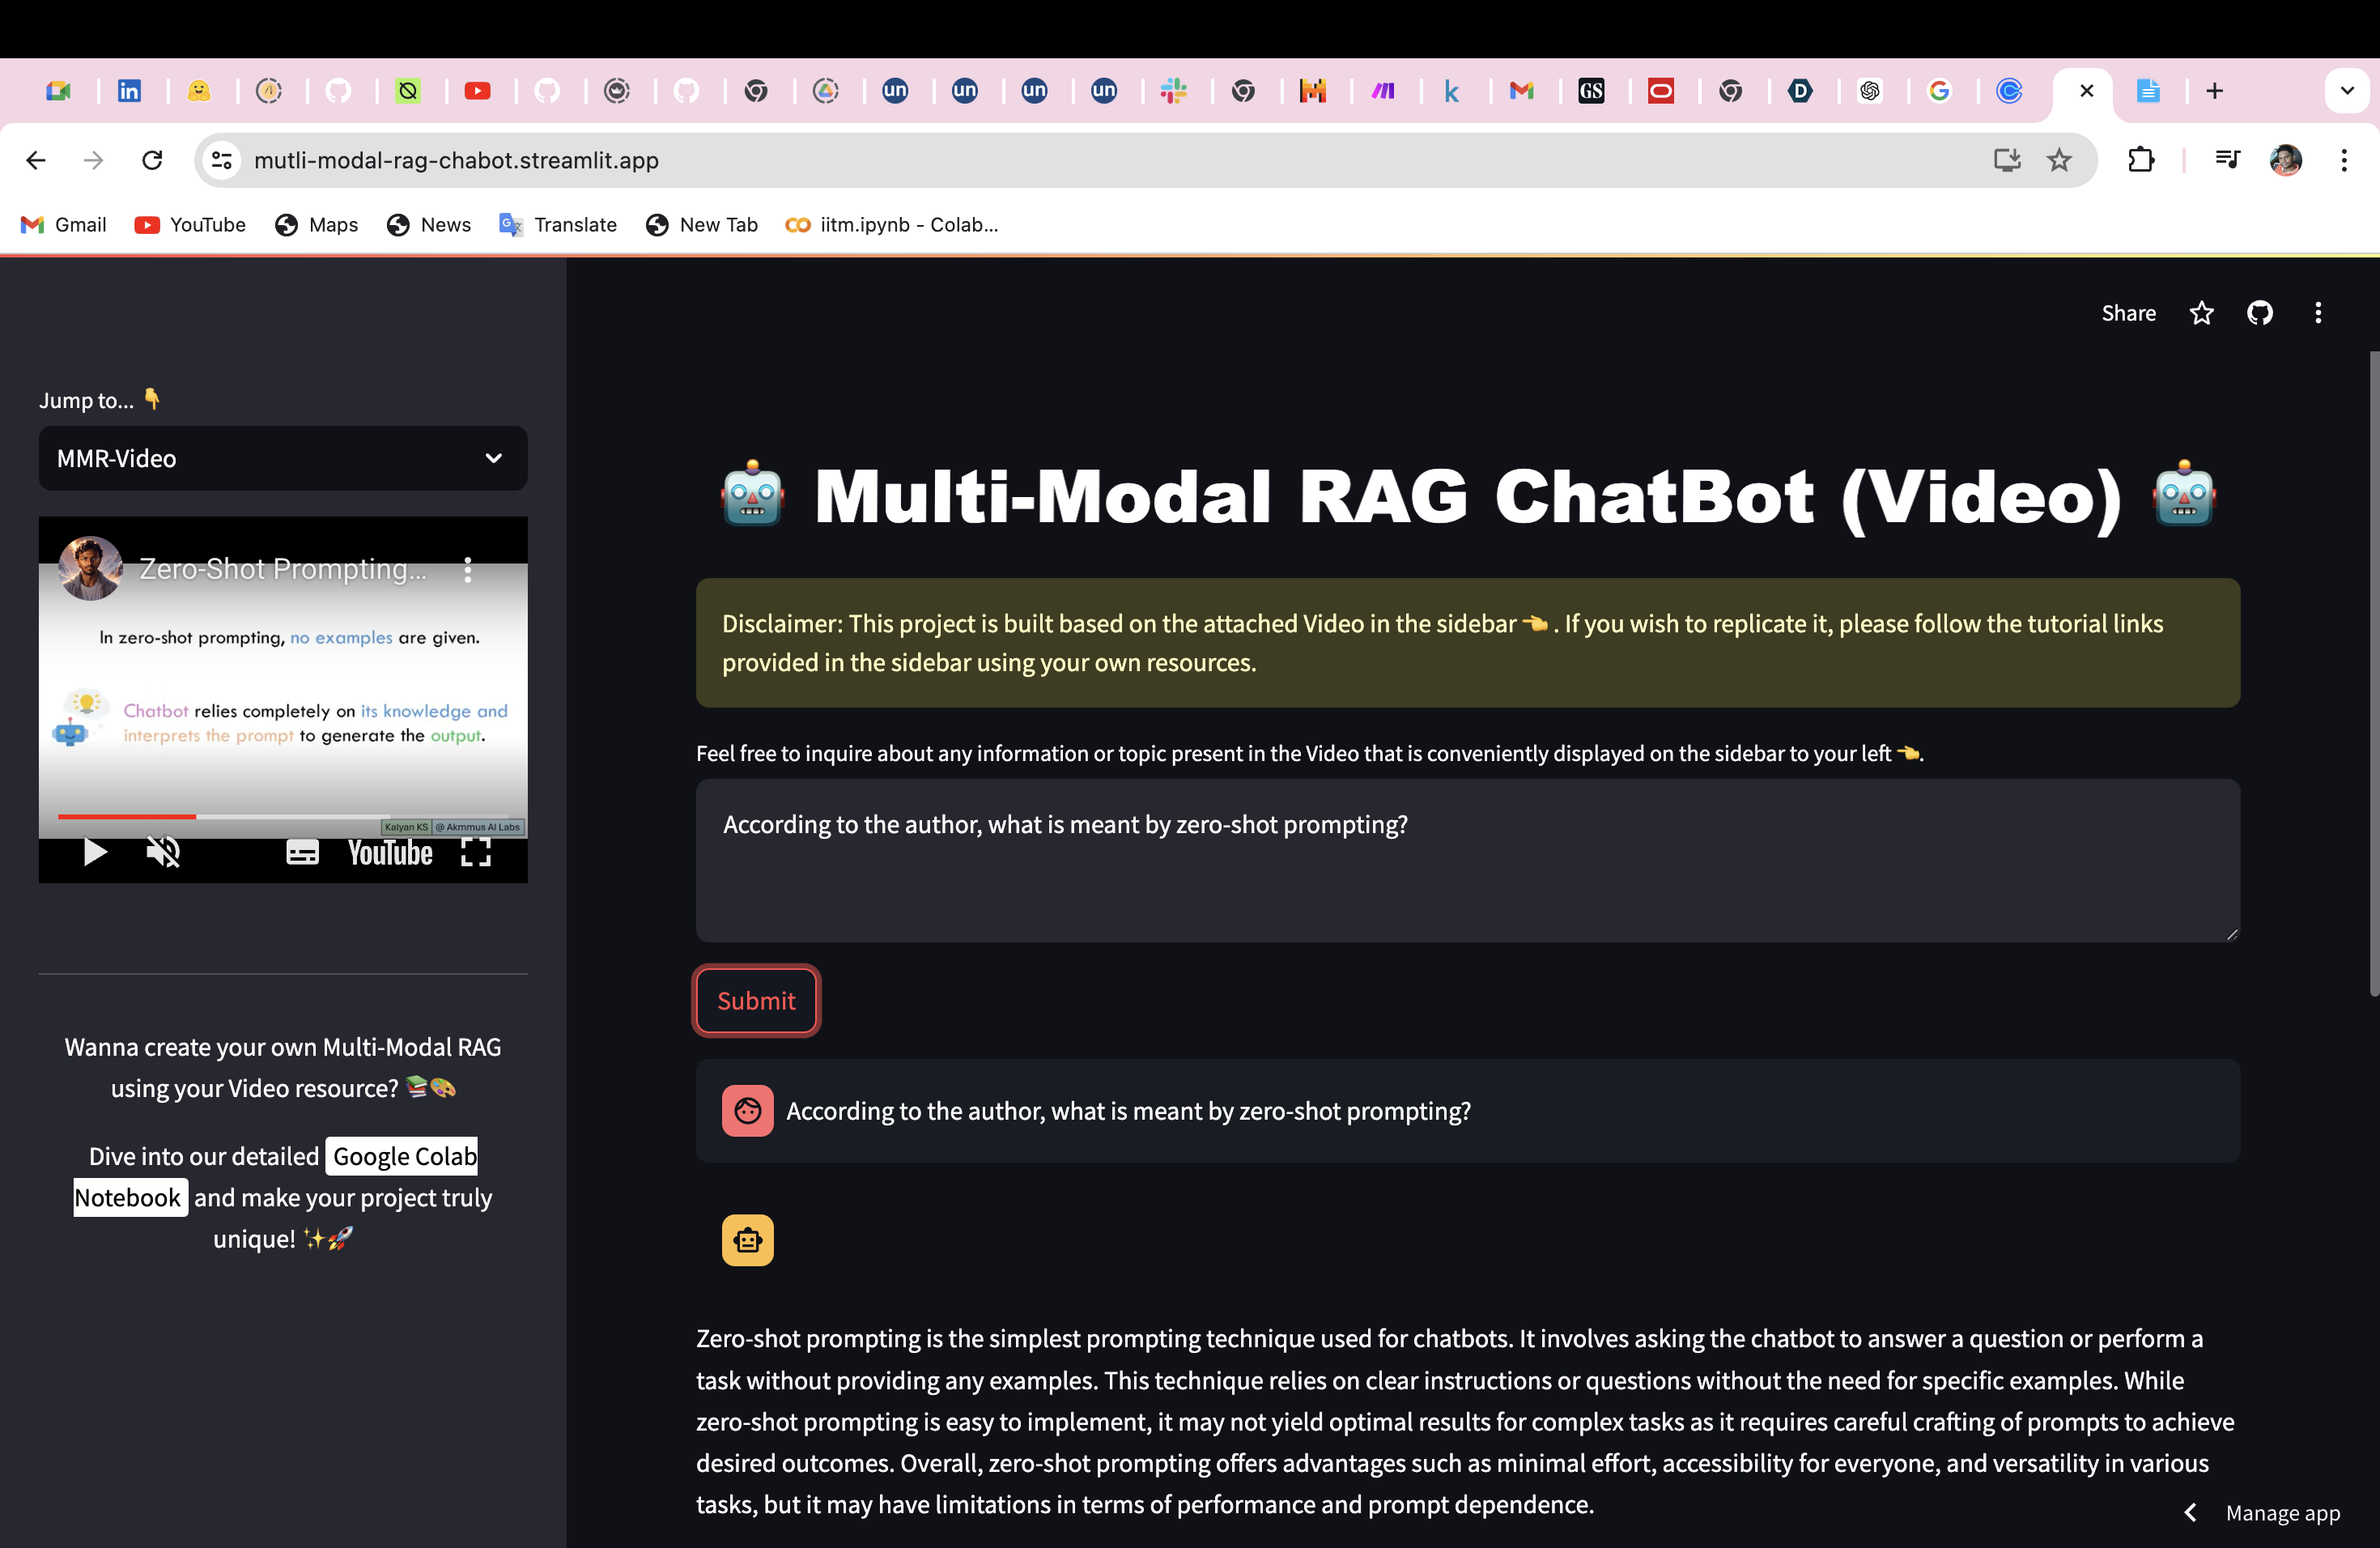Image resolution: width=2380 pixels, height=1548 pixels.
Task: Click into the question text area
Action: (1467, 860)
